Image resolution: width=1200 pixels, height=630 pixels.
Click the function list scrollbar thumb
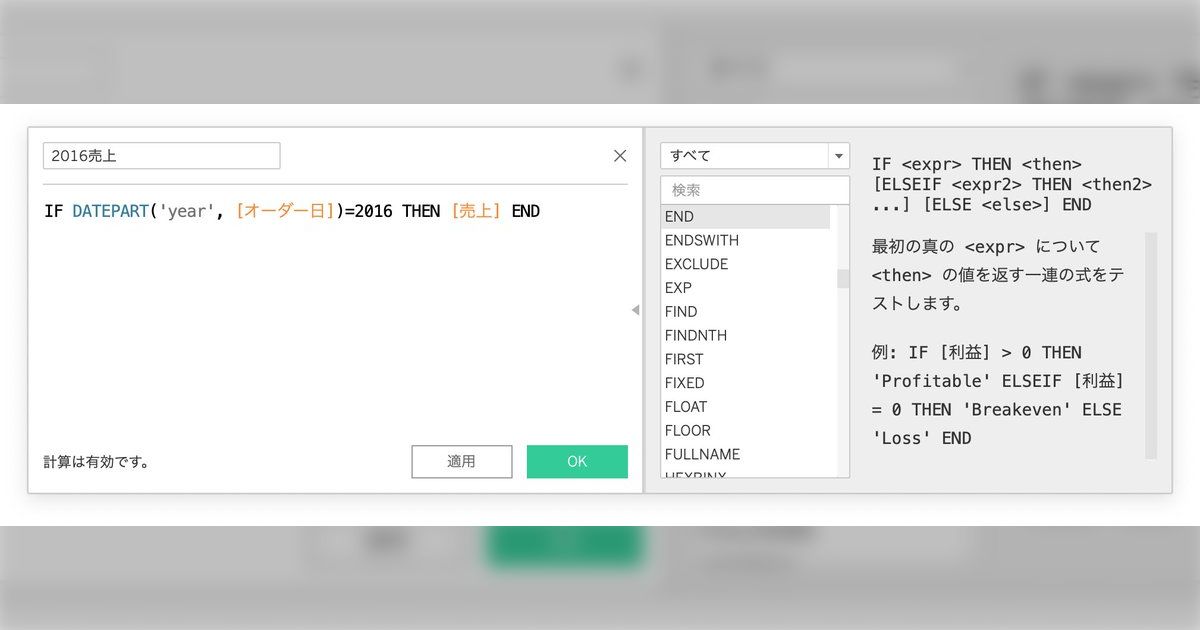(843, 278)
